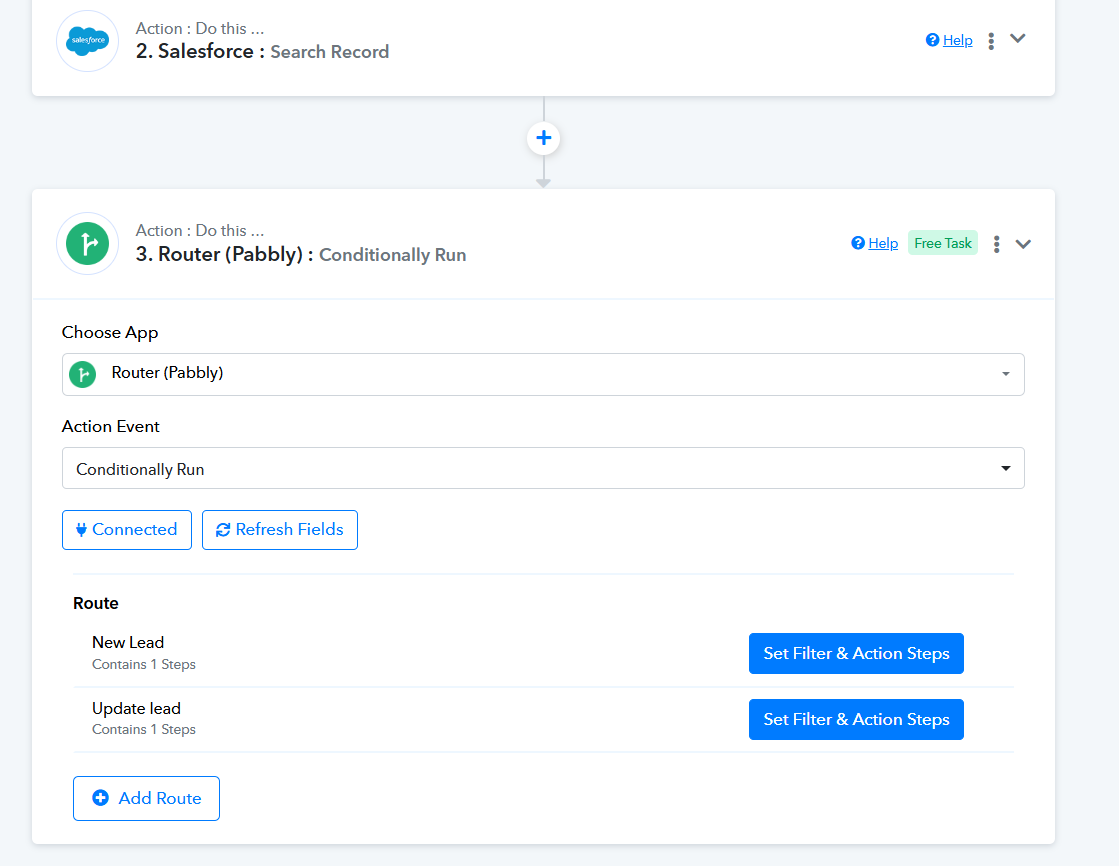Open the Action Event Conditionally Run dropdown
This screenshot has width=1119, height=866.
[543, 468]
